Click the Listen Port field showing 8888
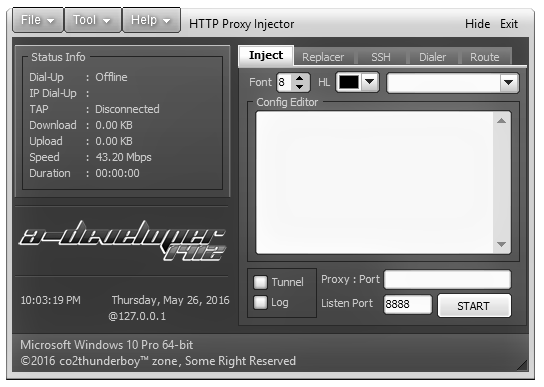Image resolution: width=544 pixels, height=387 pixels. click(408, 304)
